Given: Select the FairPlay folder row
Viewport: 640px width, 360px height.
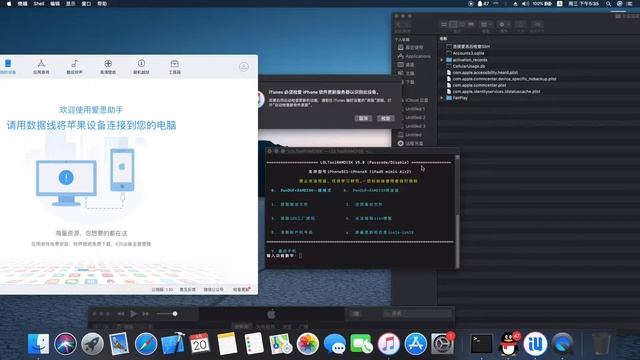Looking at the screenshot, I should (x=460, y=98).
